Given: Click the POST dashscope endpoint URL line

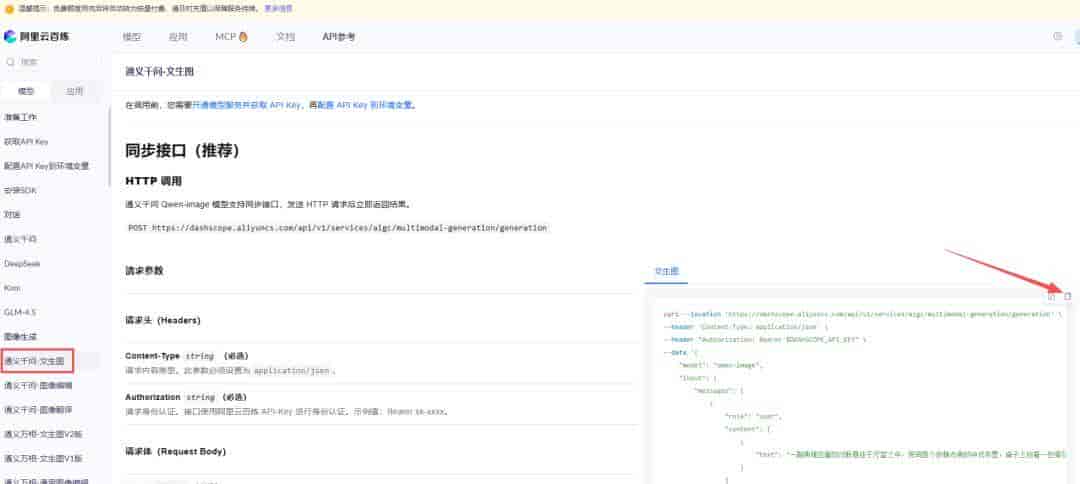Looking at the screenshot, I should click(x=338, y=227).
